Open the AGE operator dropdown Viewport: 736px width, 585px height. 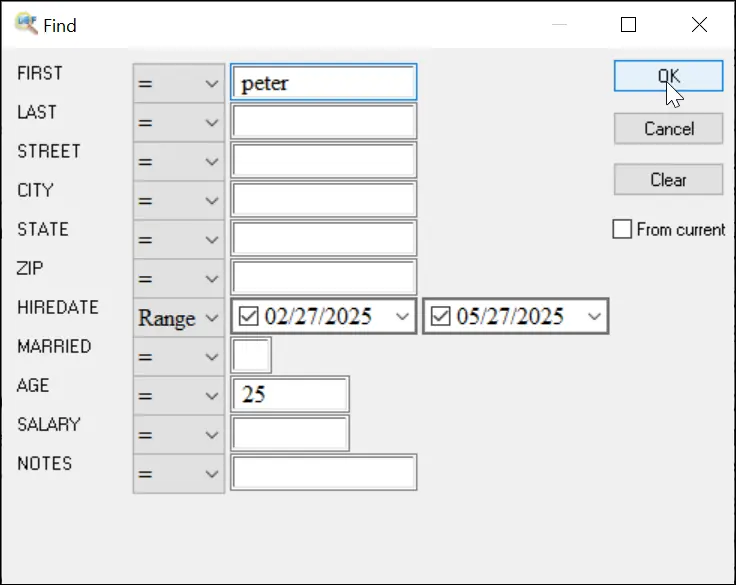179,395
